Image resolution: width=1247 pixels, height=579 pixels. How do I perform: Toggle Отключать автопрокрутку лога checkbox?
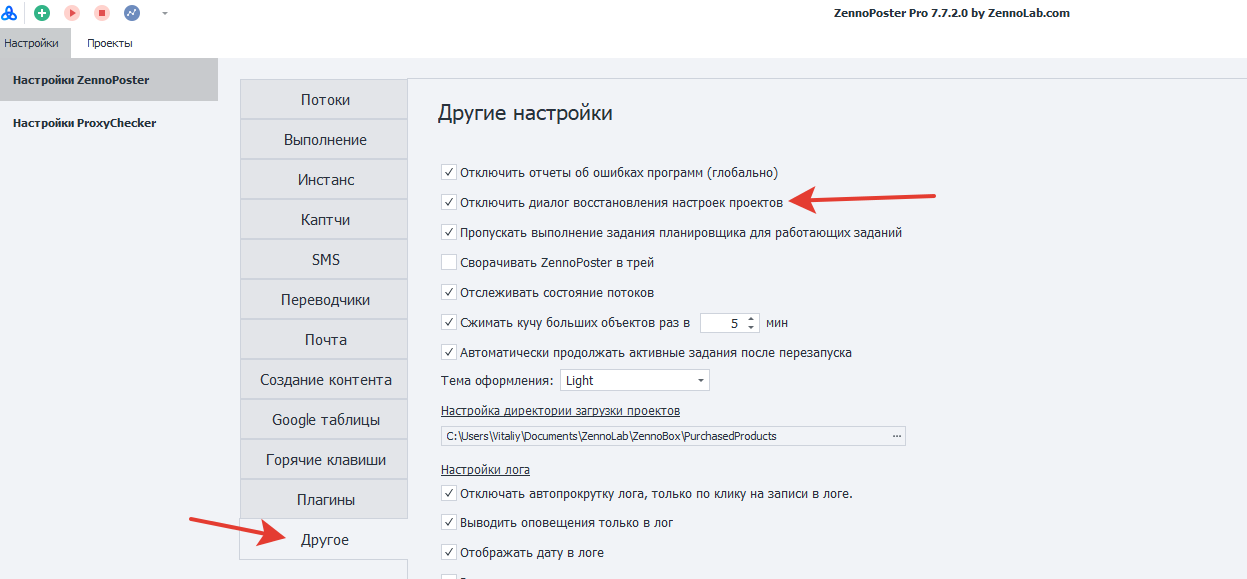449,493
